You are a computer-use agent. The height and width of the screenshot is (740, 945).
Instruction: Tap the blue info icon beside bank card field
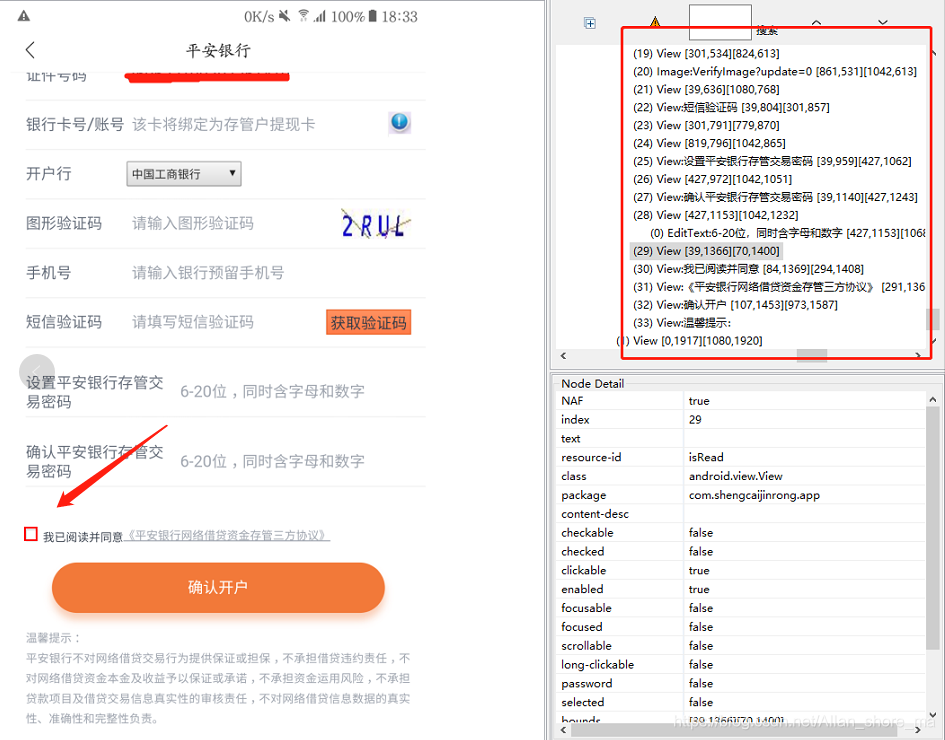[400, 122]
